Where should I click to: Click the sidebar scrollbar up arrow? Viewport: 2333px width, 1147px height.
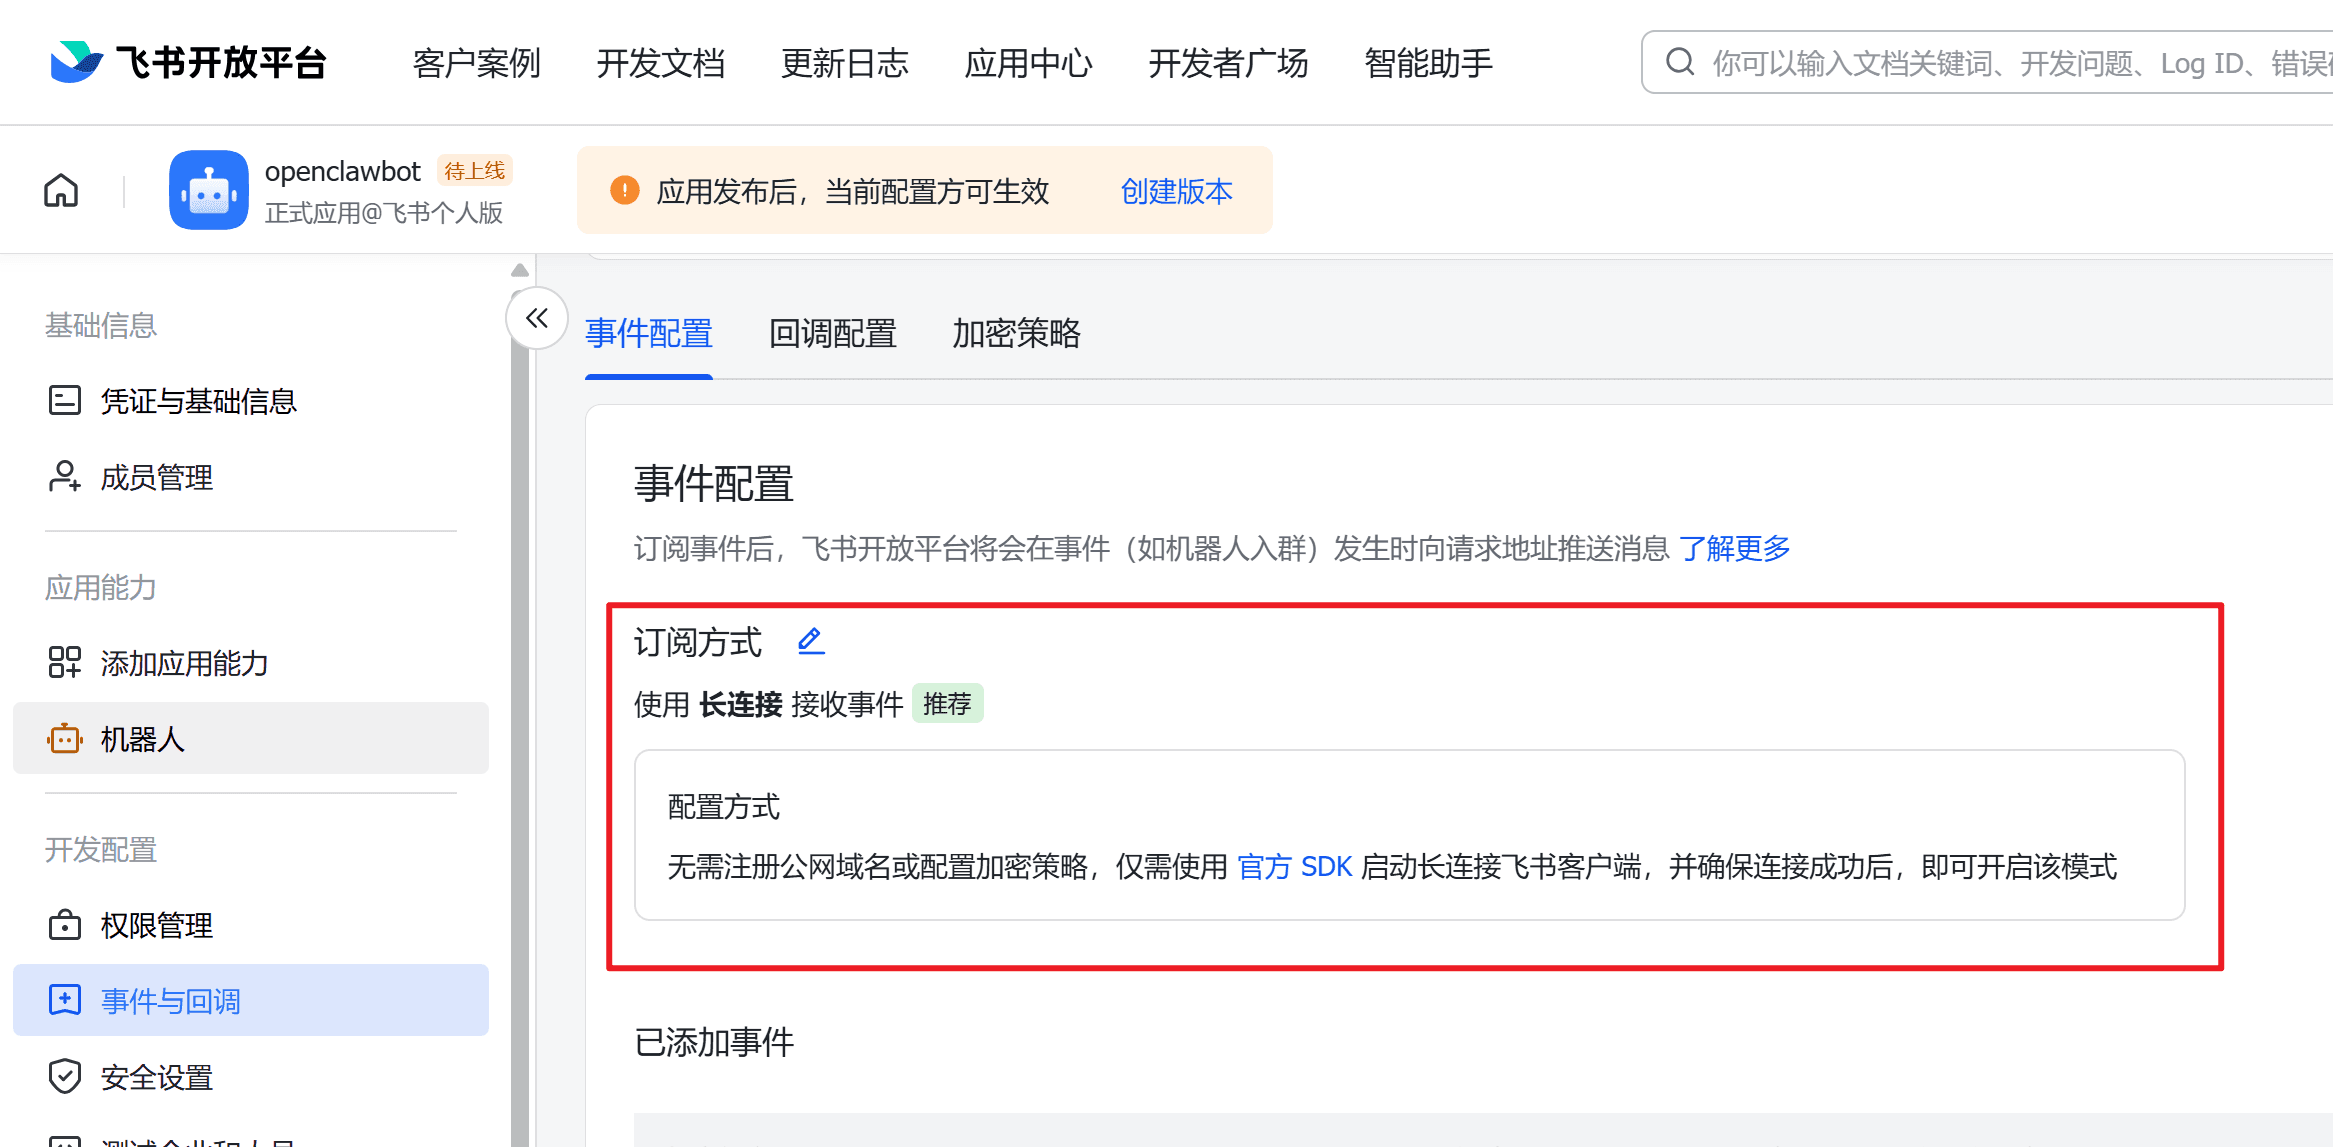[x=520, y=270]
